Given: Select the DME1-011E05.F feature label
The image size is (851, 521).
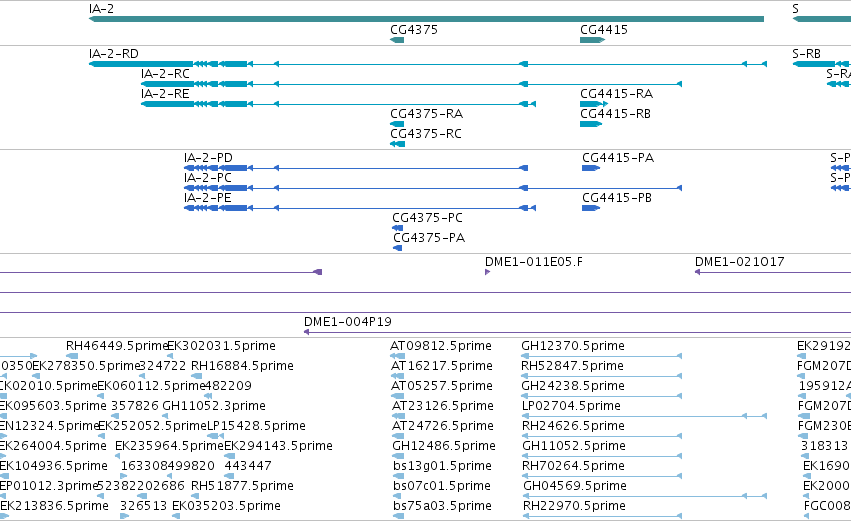Looking at the screenshot, I should click(534, 262).
